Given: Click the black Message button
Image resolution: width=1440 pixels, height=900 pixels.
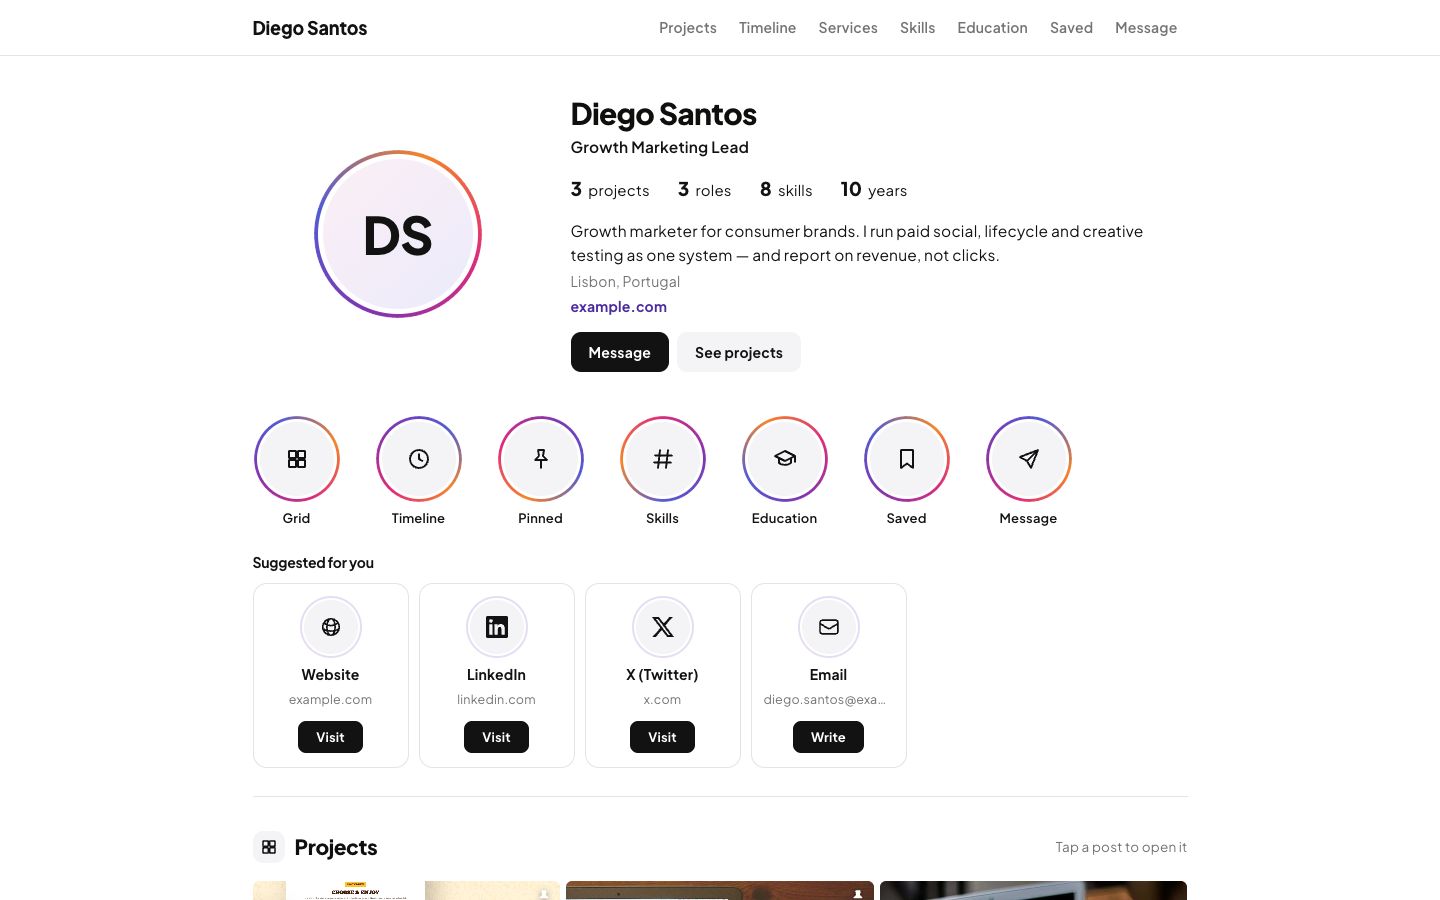Looking at the screenshot, I should (620, 352).
